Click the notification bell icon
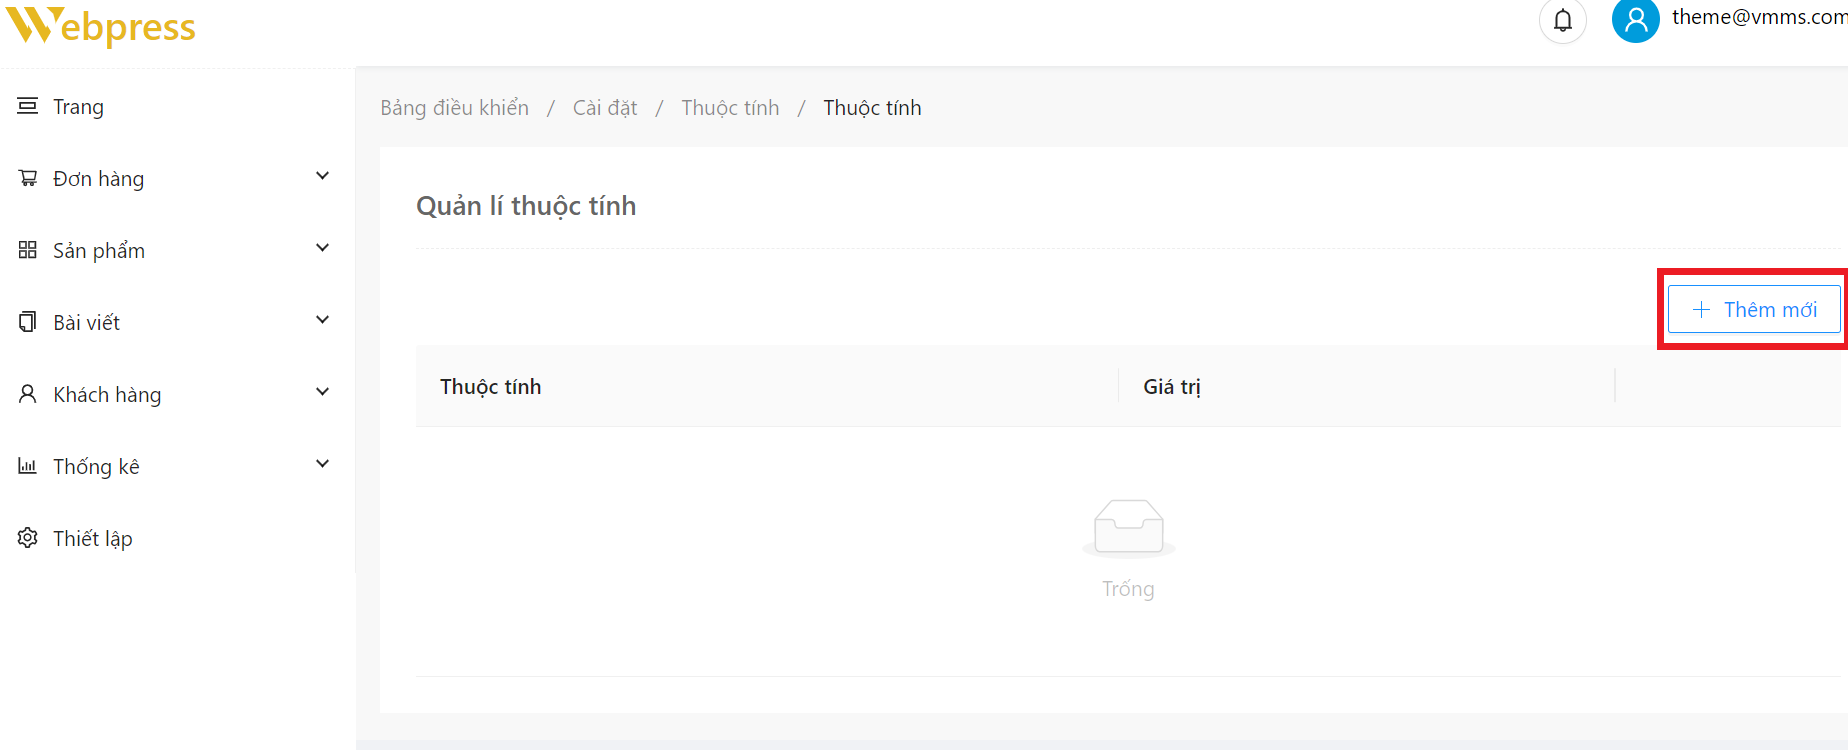 coord(1563,20)
